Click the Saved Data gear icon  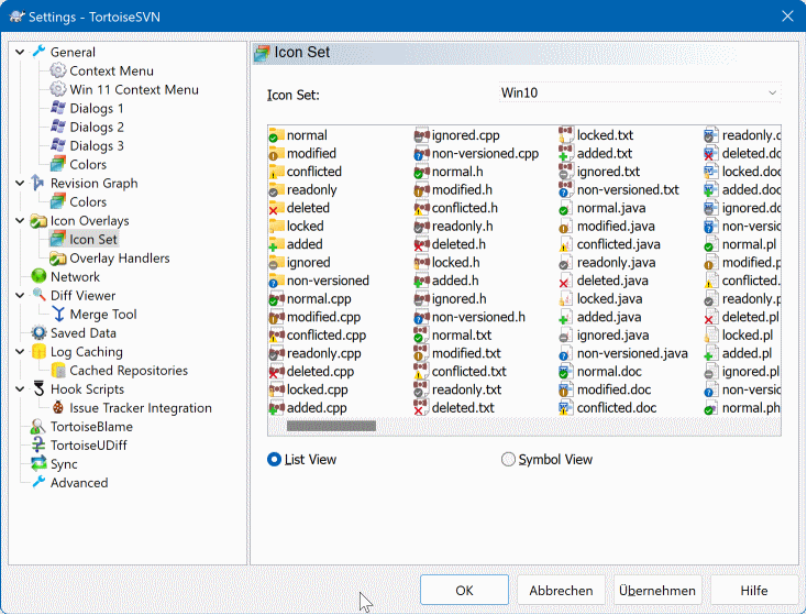coord(39,333)
